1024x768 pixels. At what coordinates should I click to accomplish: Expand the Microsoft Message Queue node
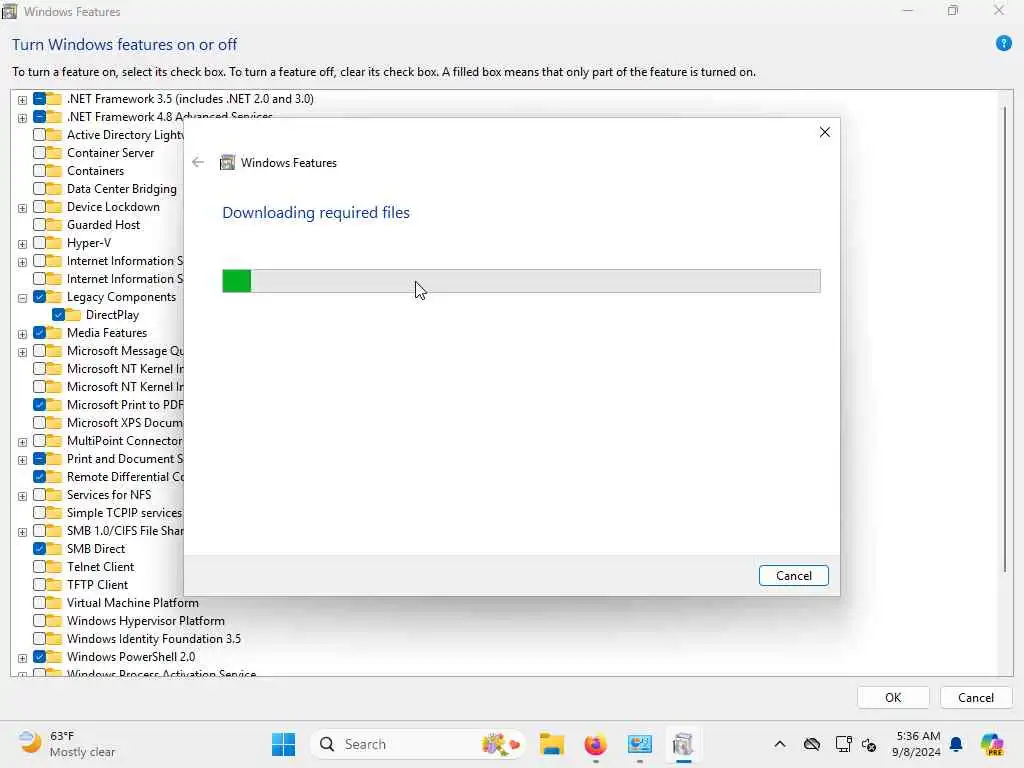22,353
